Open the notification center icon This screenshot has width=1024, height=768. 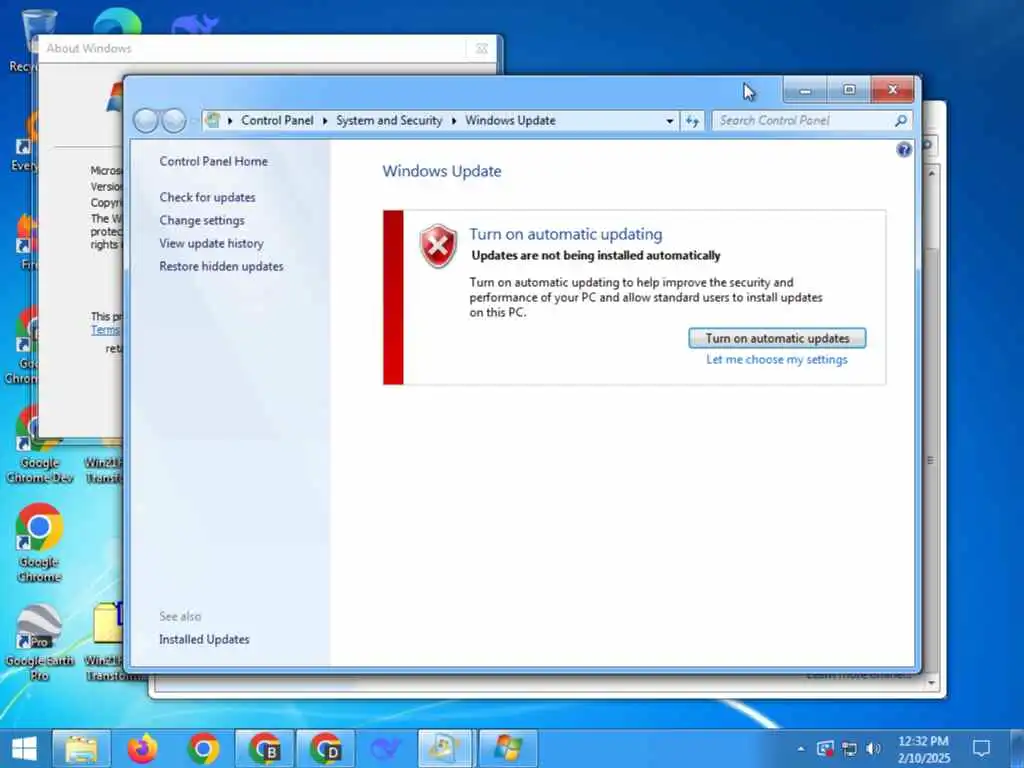point(981,748)
